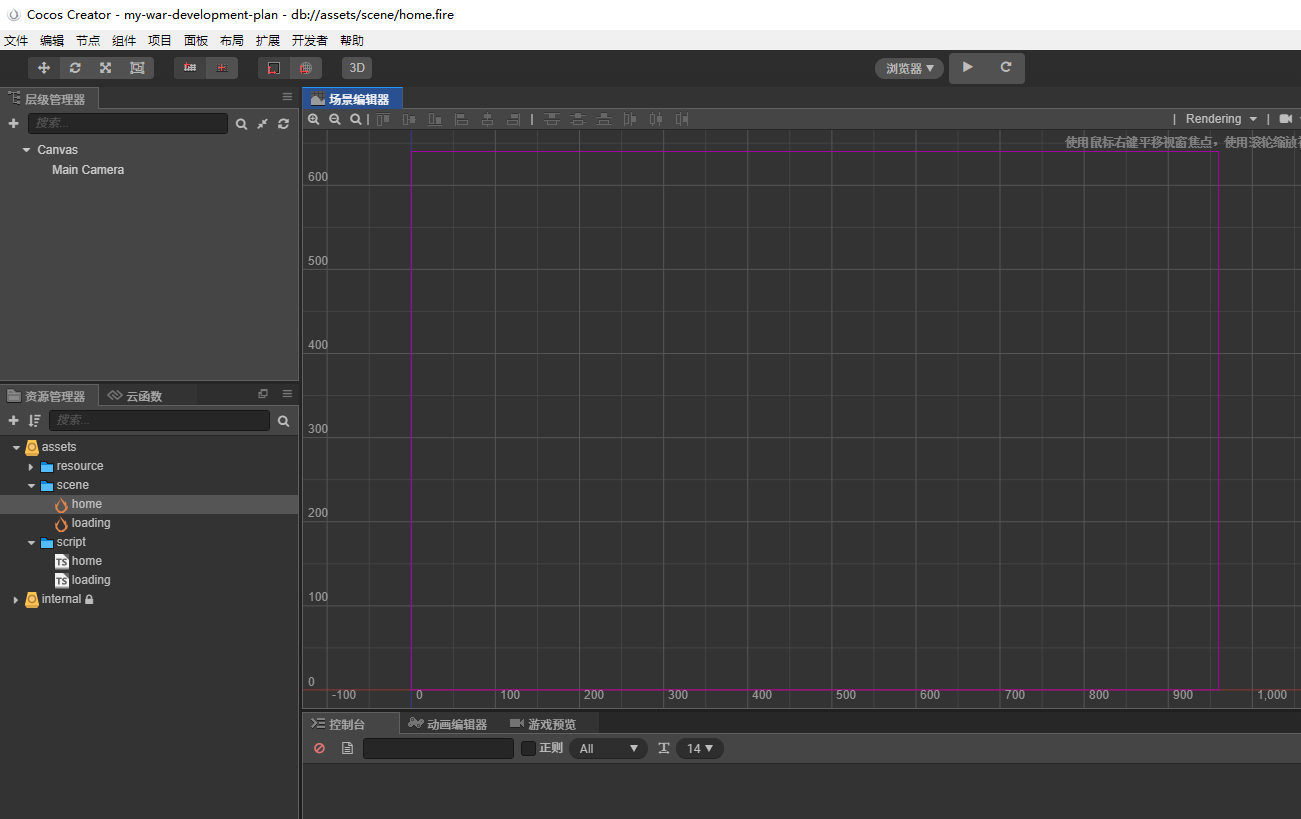Select the Canvas node
The width and height of the screenshot is (1301, 819).
57,150
